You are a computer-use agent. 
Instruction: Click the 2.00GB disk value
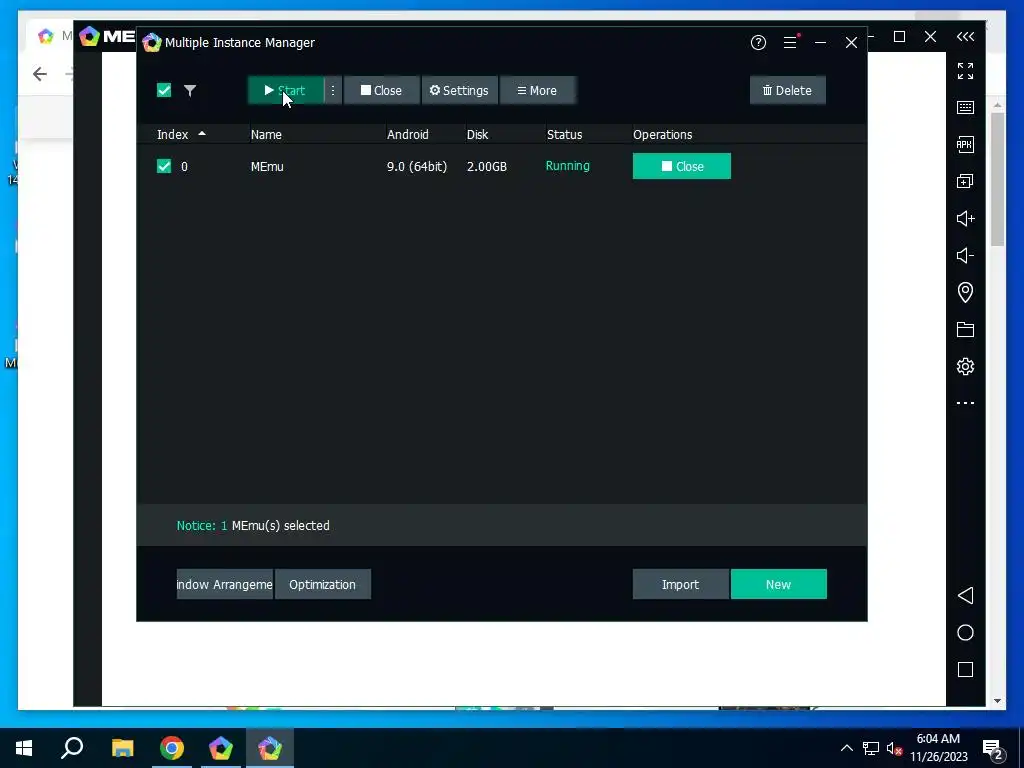tap(487, 167)
